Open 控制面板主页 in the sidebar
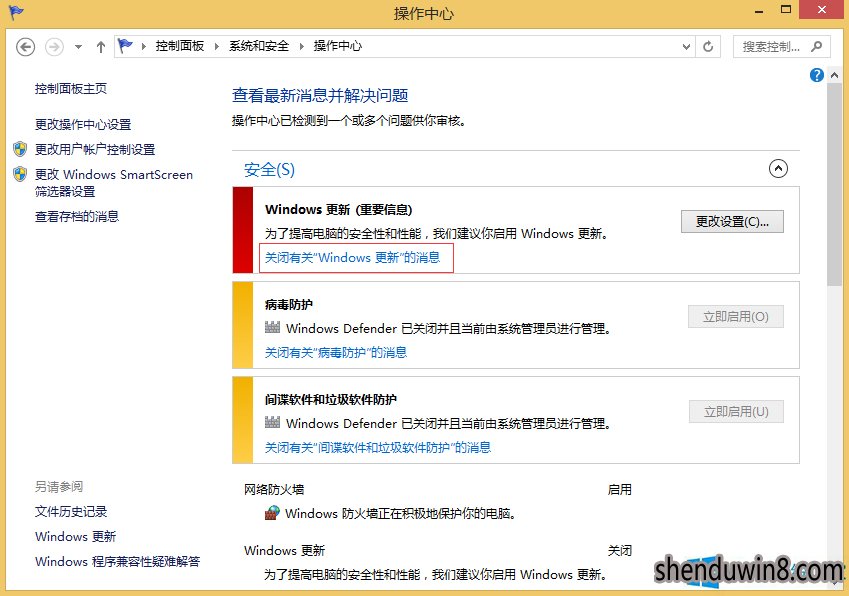Image resolution: width=849 pixels, height=596 pixels. [71, 88]
